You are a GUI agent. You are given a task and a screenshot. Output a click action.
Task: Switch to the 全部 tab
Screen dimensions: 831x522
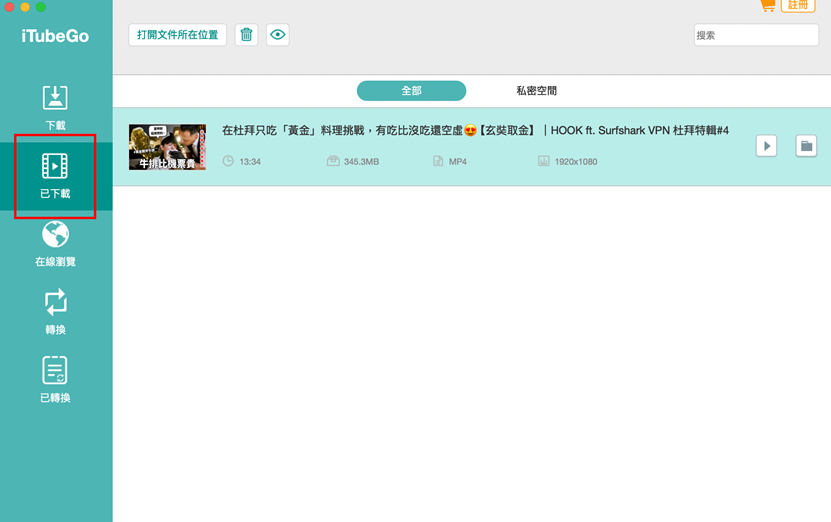point(411,91)
